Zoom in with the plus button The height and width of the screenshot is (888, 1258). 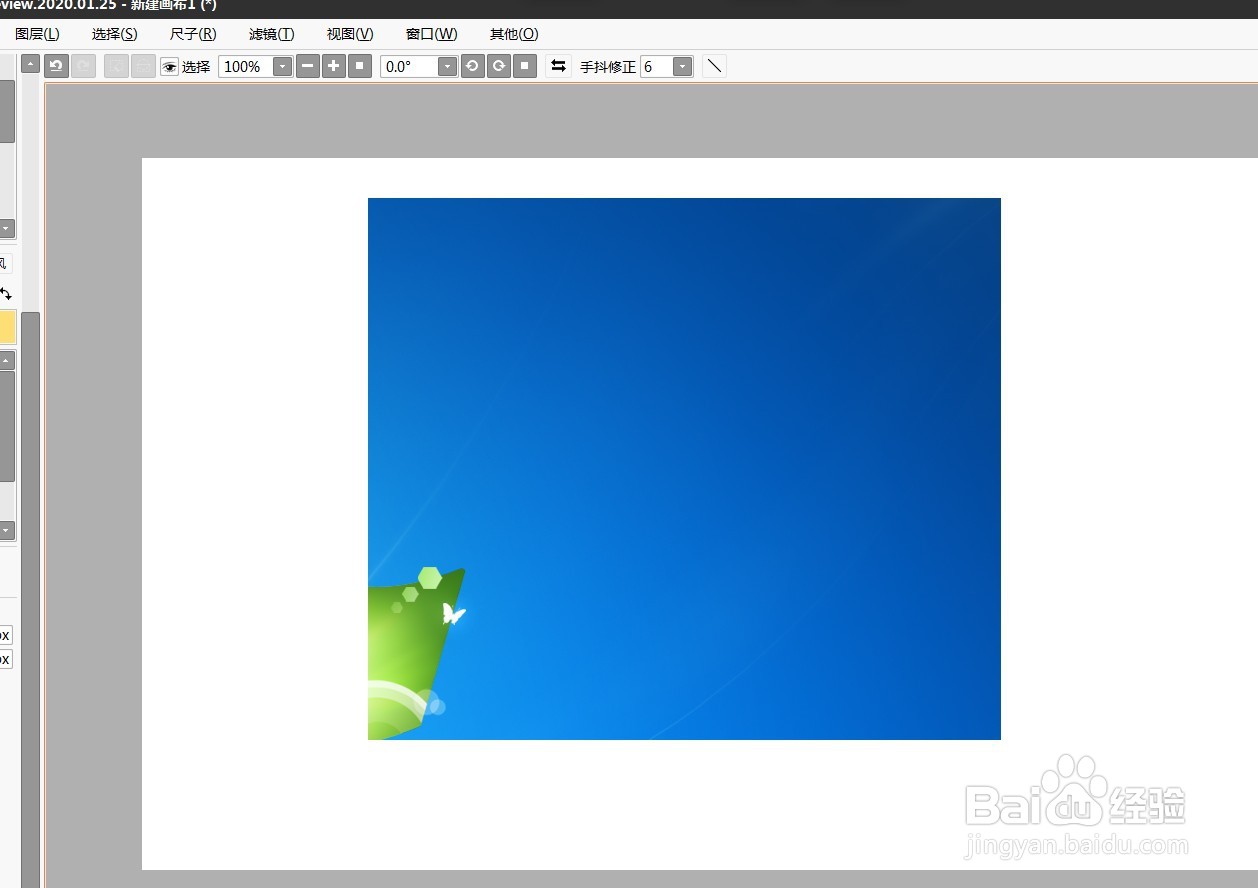click(334, 66)
